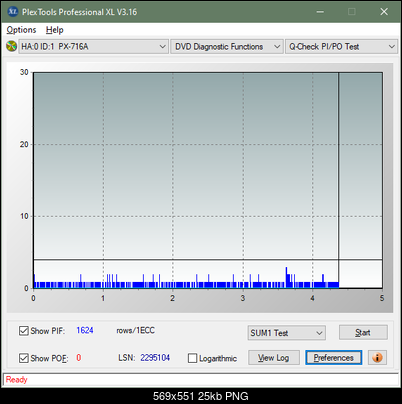
Task: Click the y-axis label 10
Action: click(x=24, y=216)
